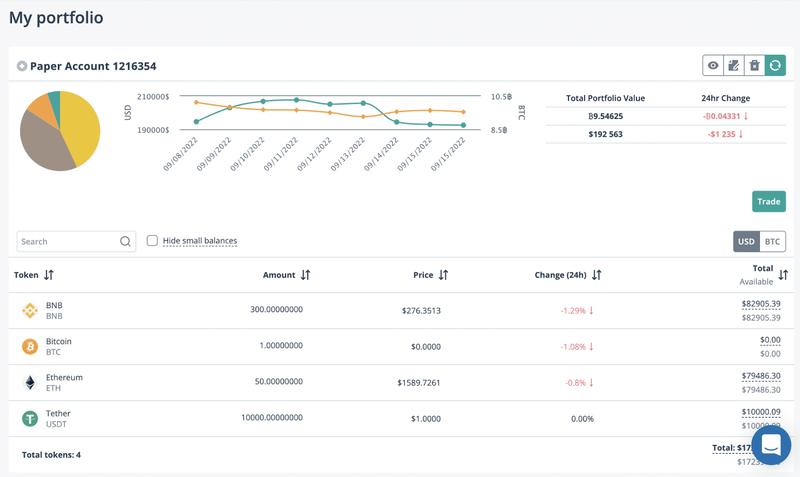Click the Tether coin icon
This screenshot has height=477, width=800.
point(30,419)
